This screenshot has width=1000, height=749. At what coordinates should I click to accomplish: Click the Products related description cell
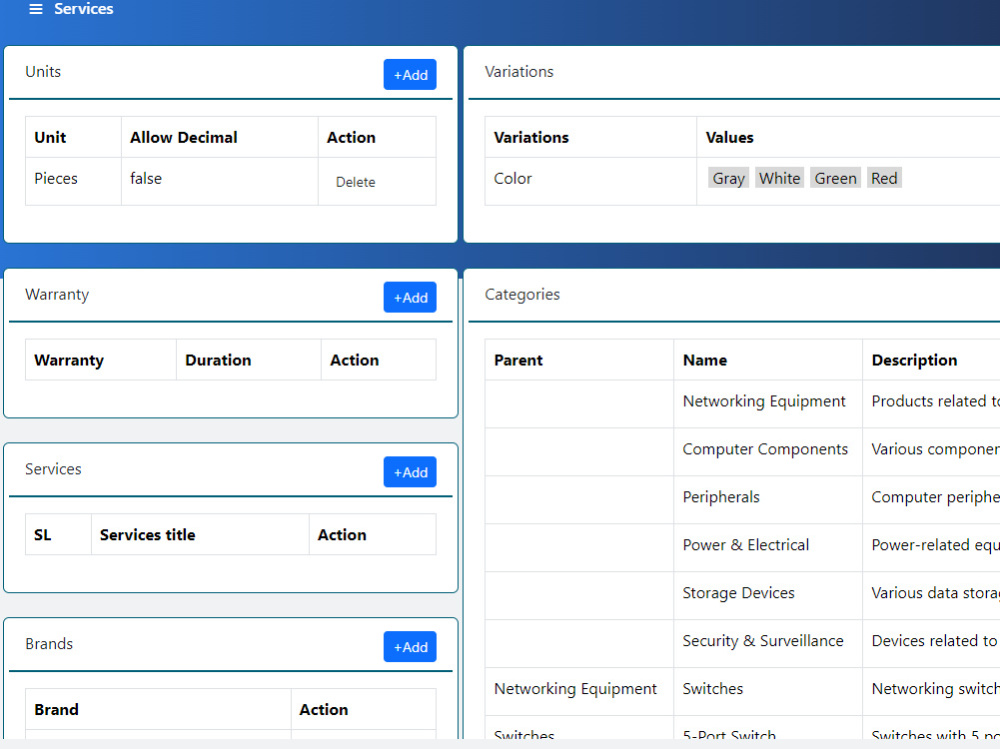[x=931, y=404]
